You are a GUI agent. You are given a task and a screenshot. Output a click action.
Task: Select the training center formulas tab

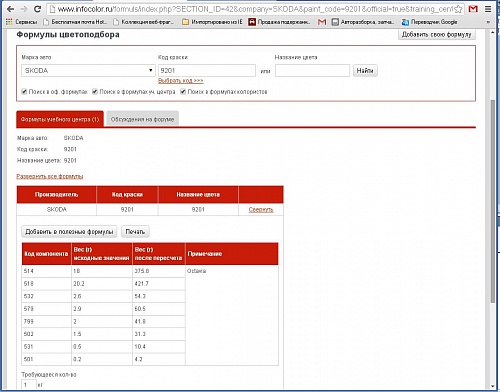[x=60, y=119]
